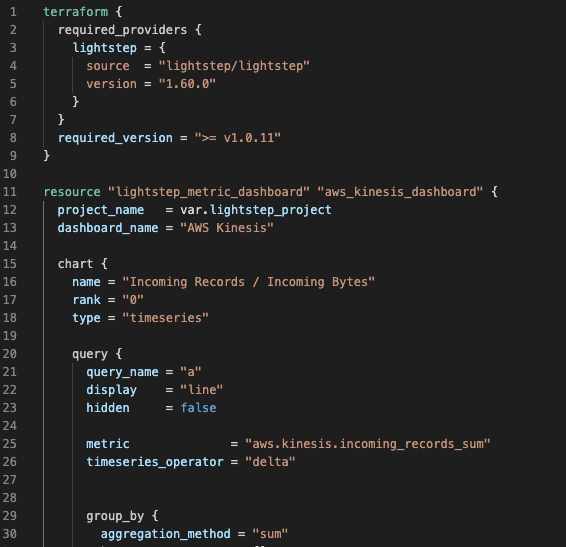Click line number 1 in the gutter
The width and height of the screenshot is (566, 547).
pos(13,12)
